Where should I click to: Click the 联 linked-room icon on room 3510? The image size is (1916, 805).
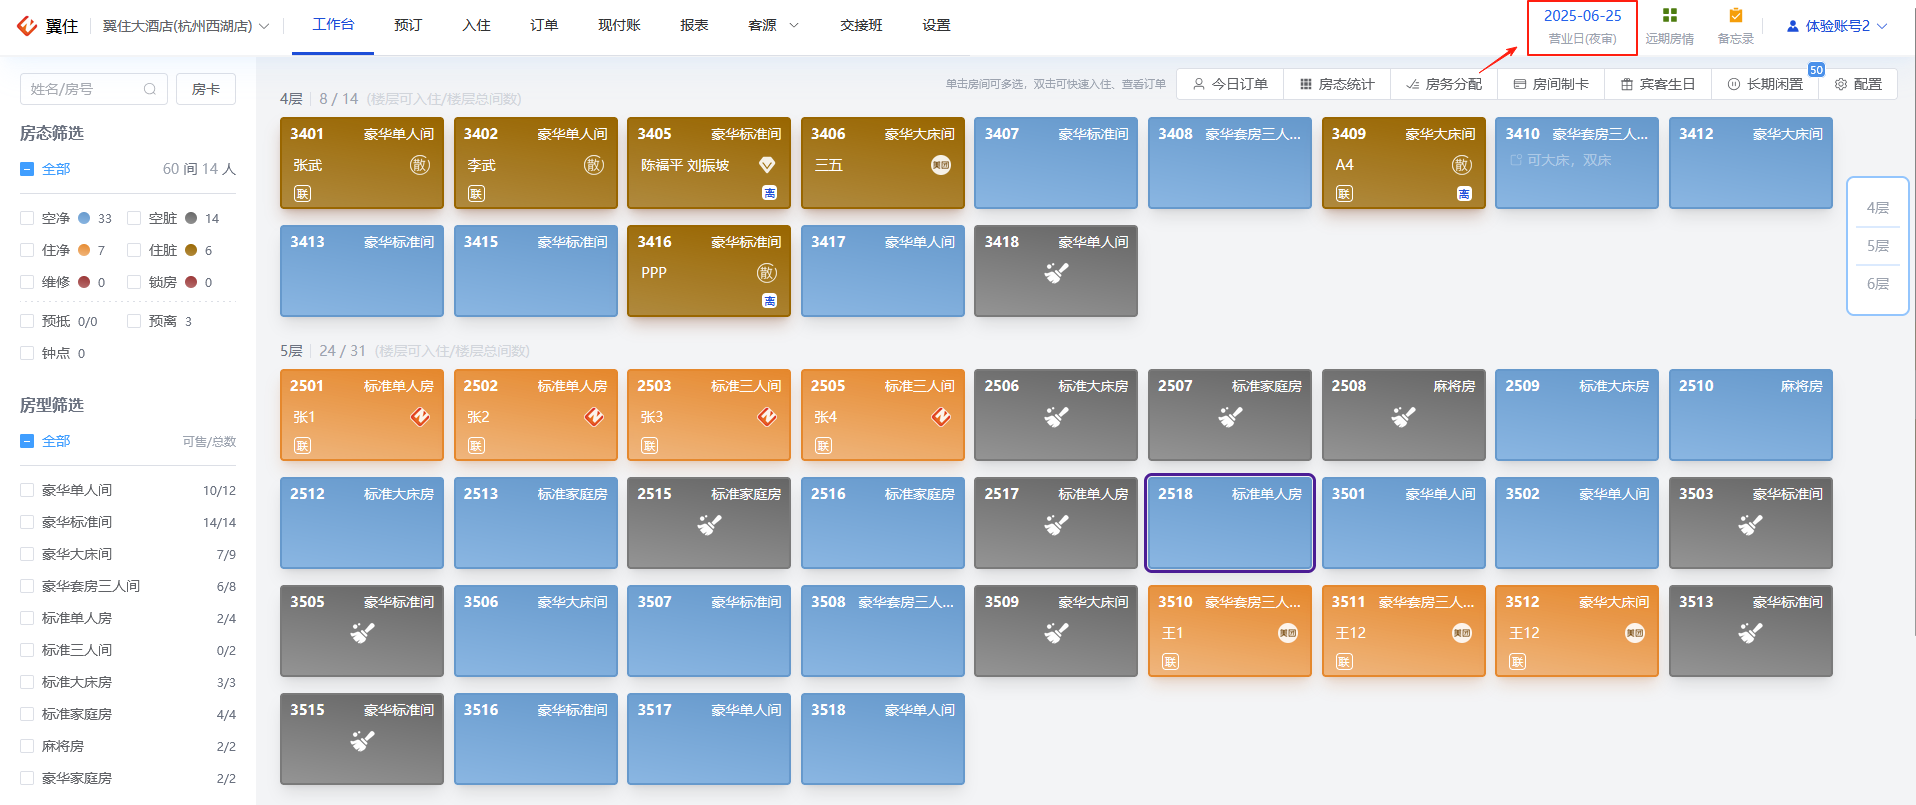pyautogui.click(x=1170, y=662)
